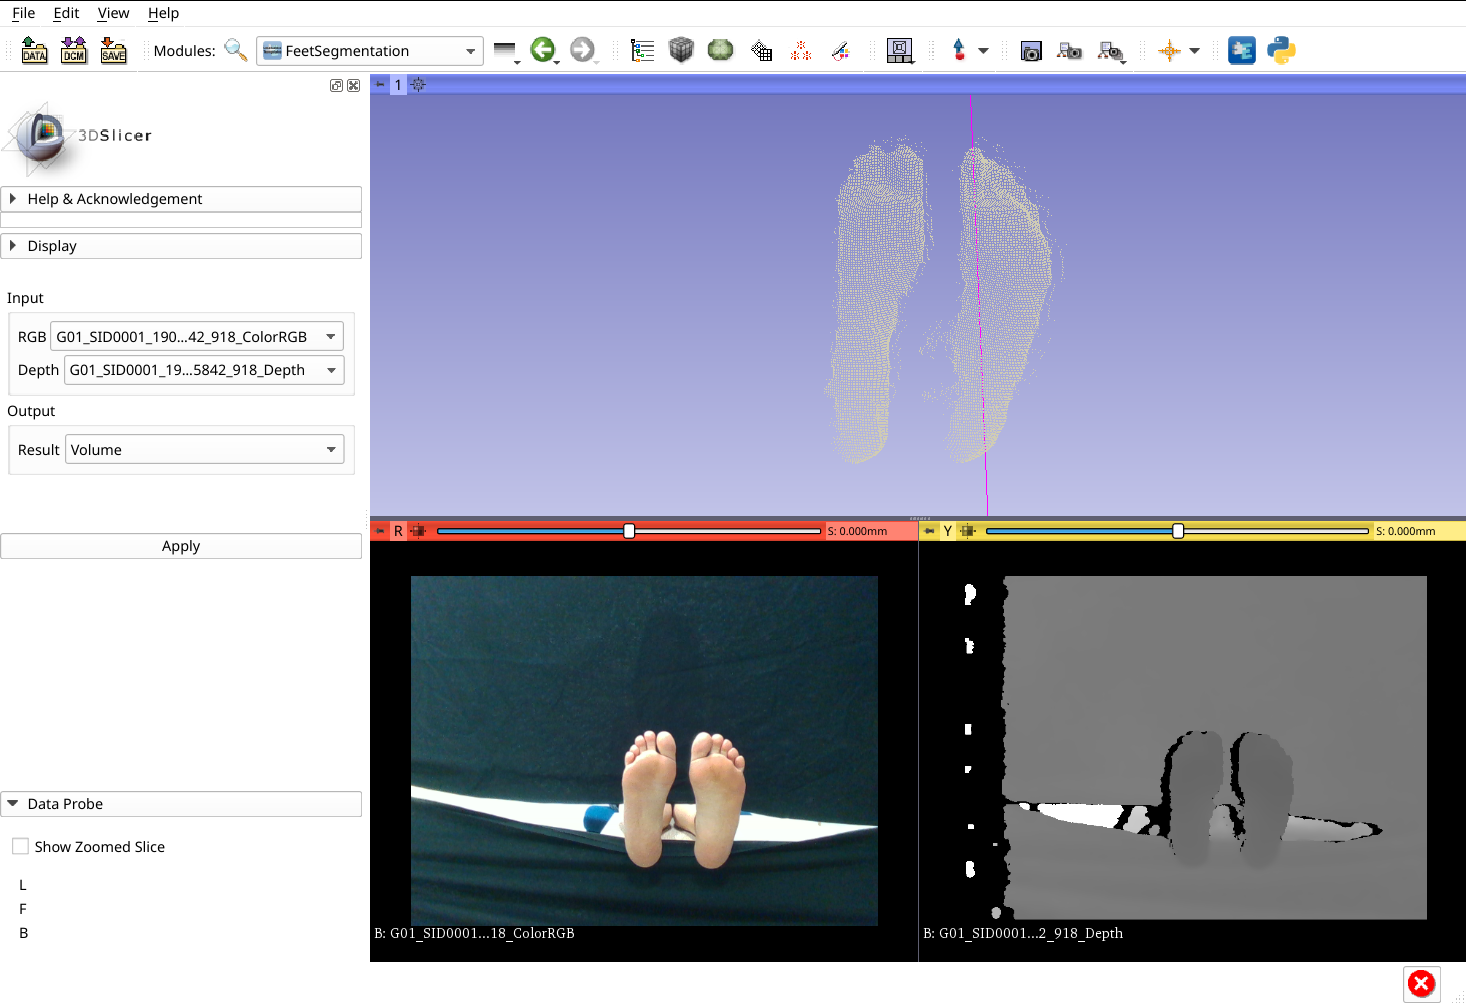This screenshot has height=1006, width=1466.
Task: Toggle the crosshair tool
Action: (1169, 51)
